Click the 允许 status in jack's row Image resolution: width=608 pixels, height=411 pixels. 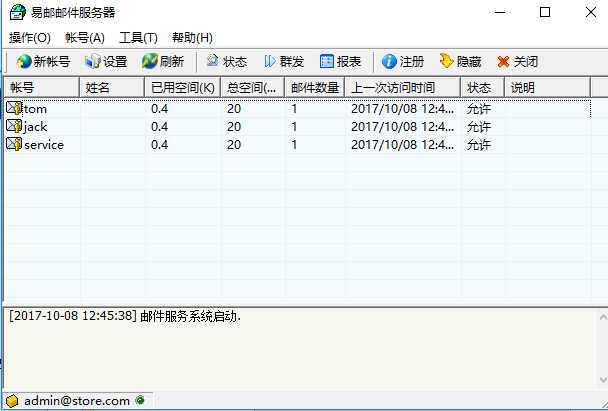coord(479,127)
